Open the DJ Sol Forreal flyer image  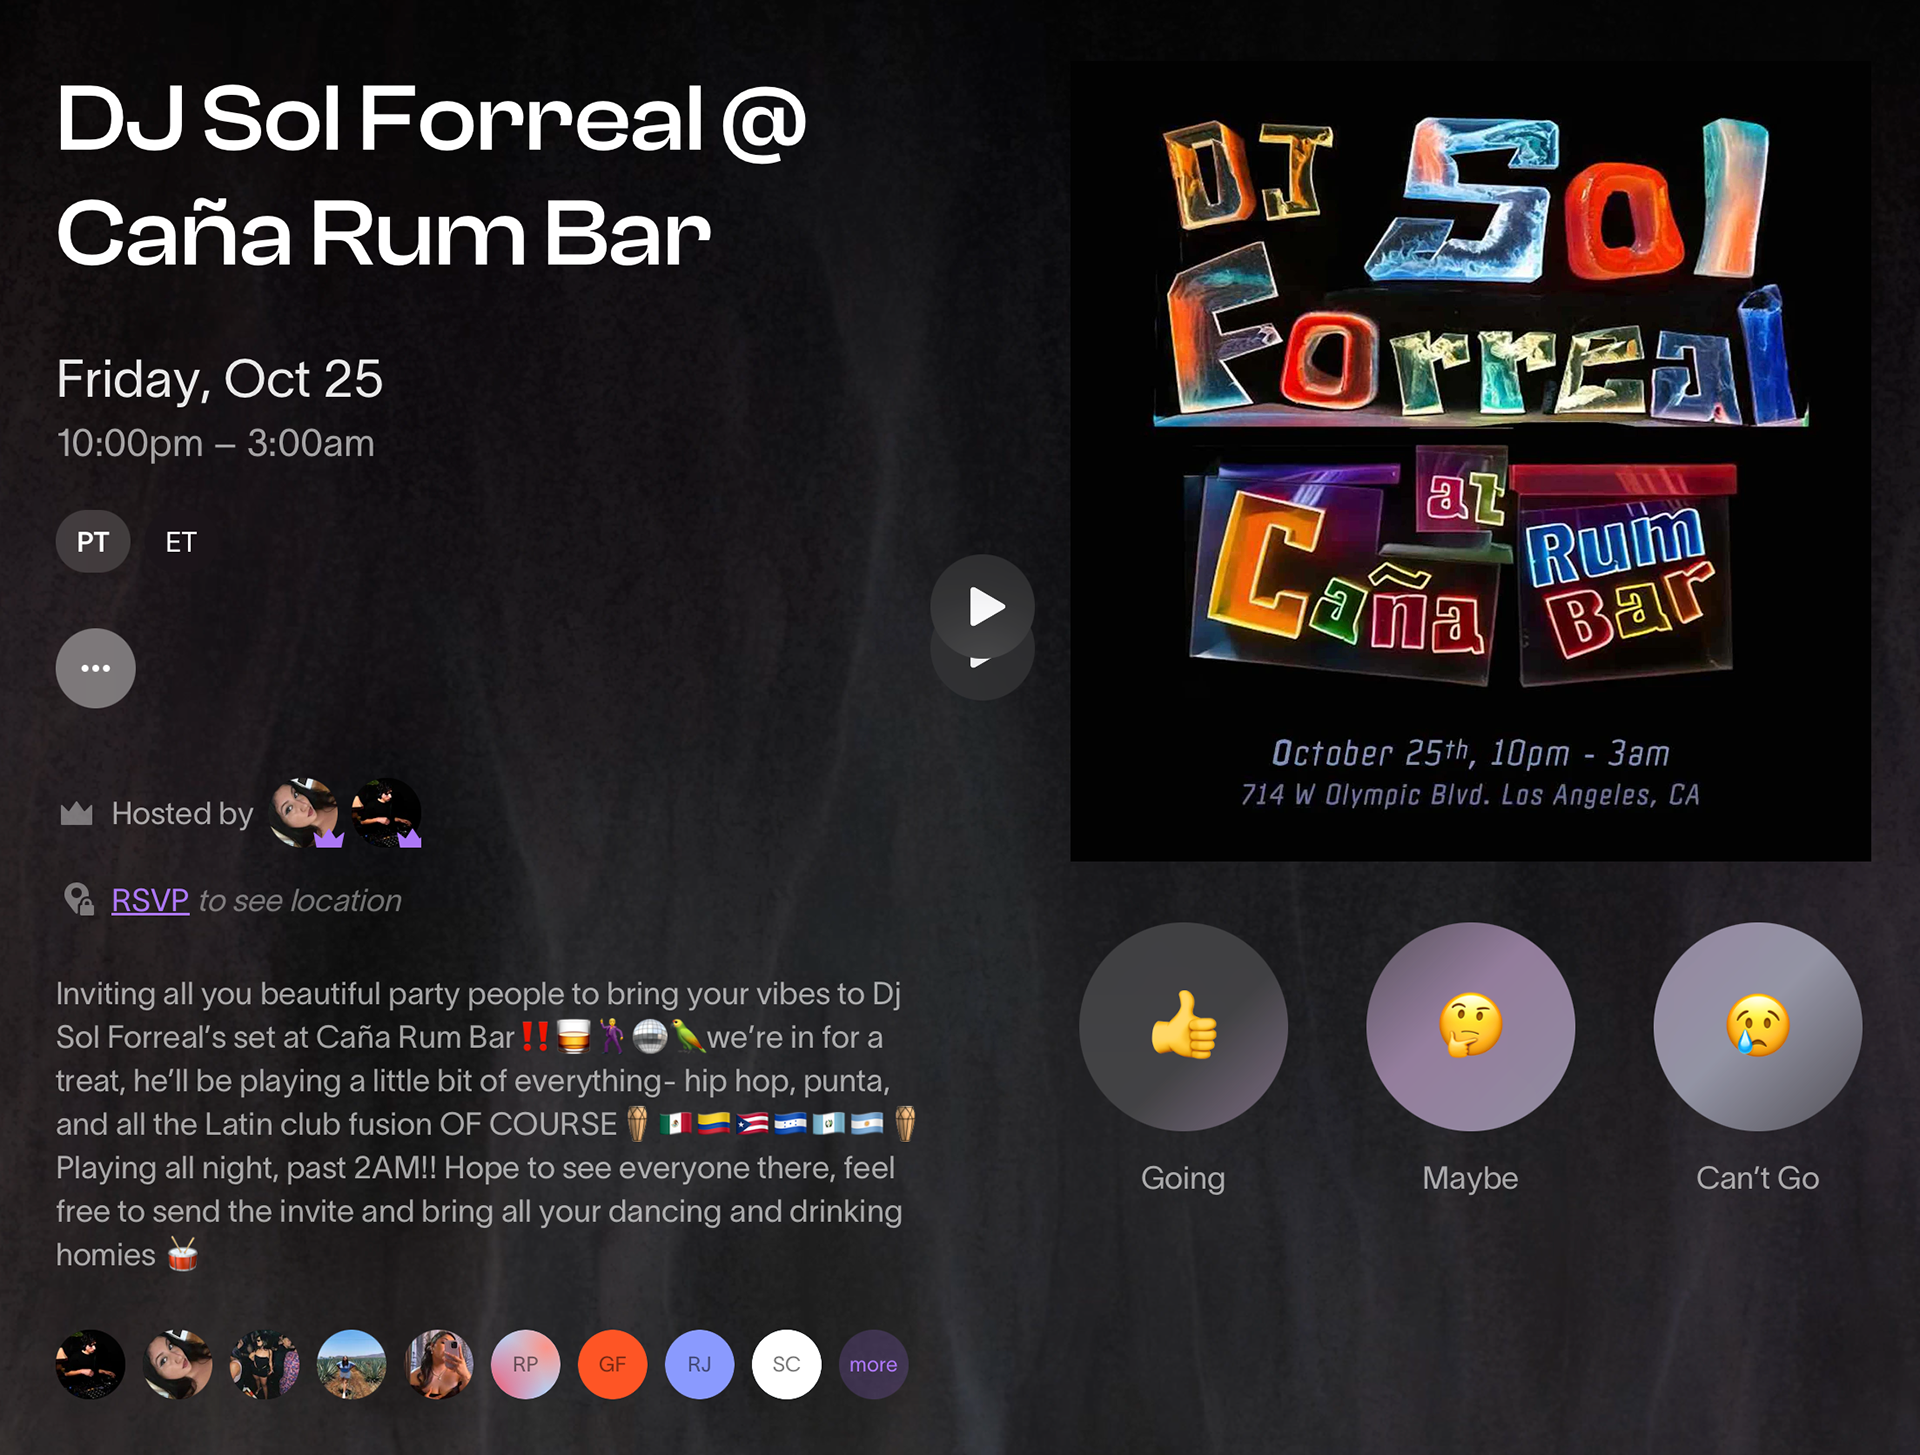point(1470,461)
